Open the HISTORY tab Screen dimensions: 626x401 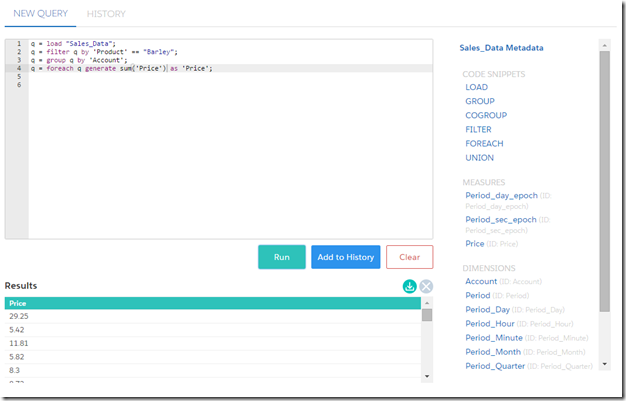click(x=106, y=14)
